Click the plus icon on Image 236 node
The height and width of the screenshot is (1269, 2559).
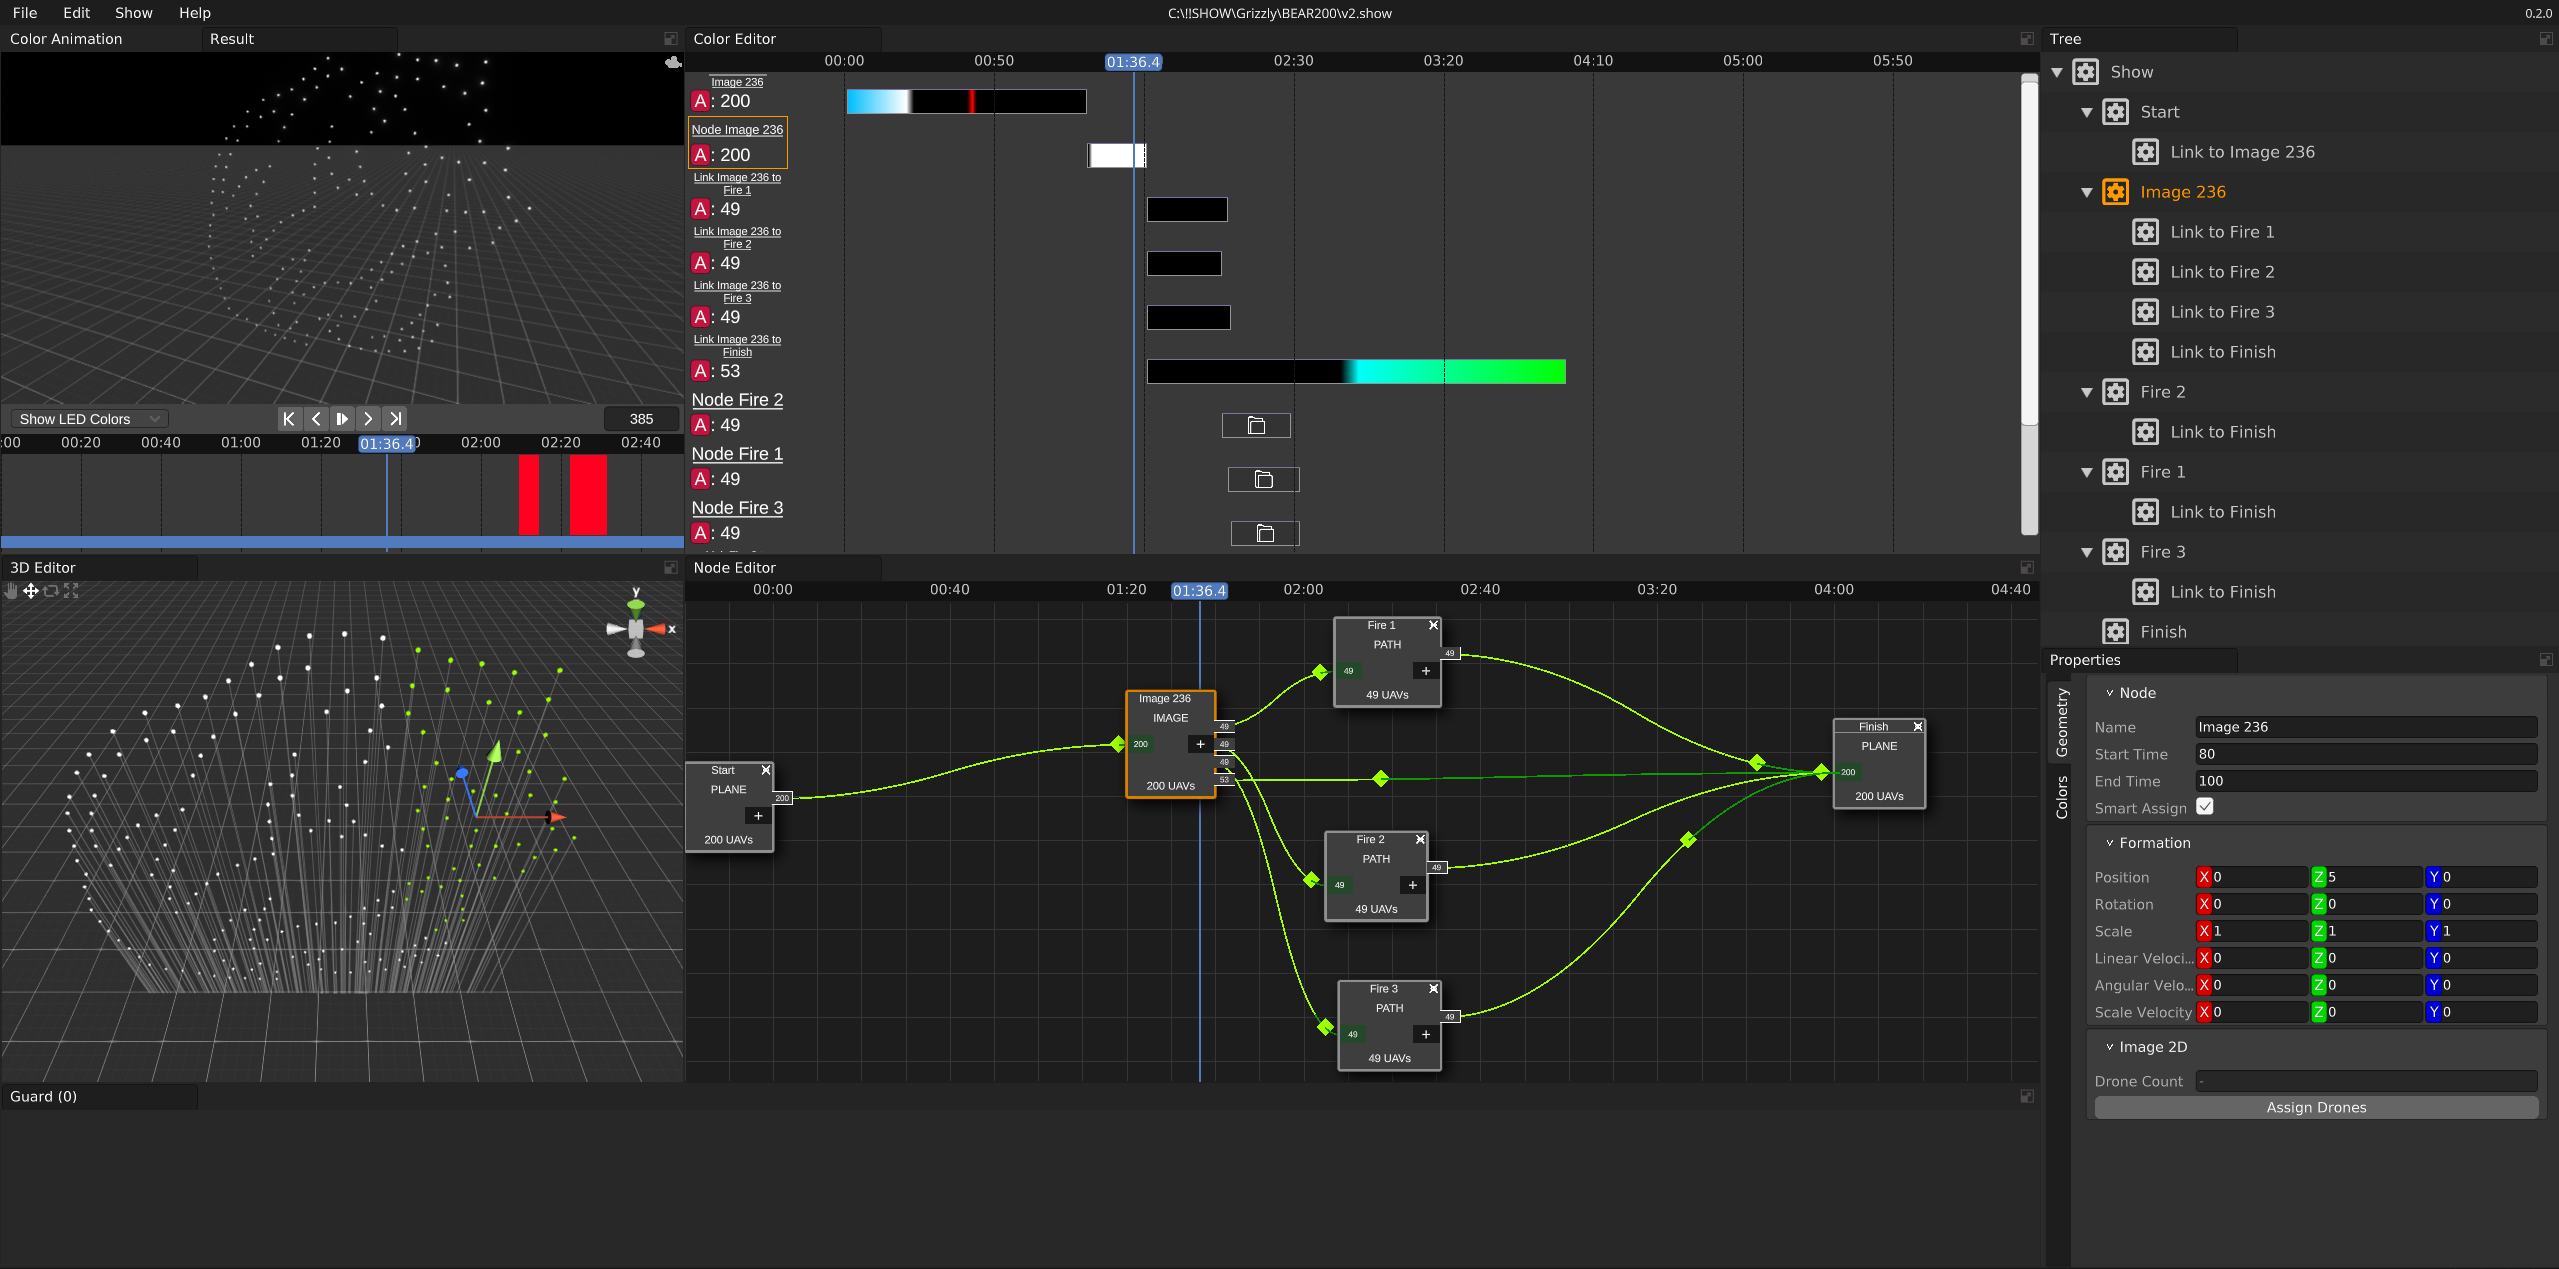tap(1200, 744)
